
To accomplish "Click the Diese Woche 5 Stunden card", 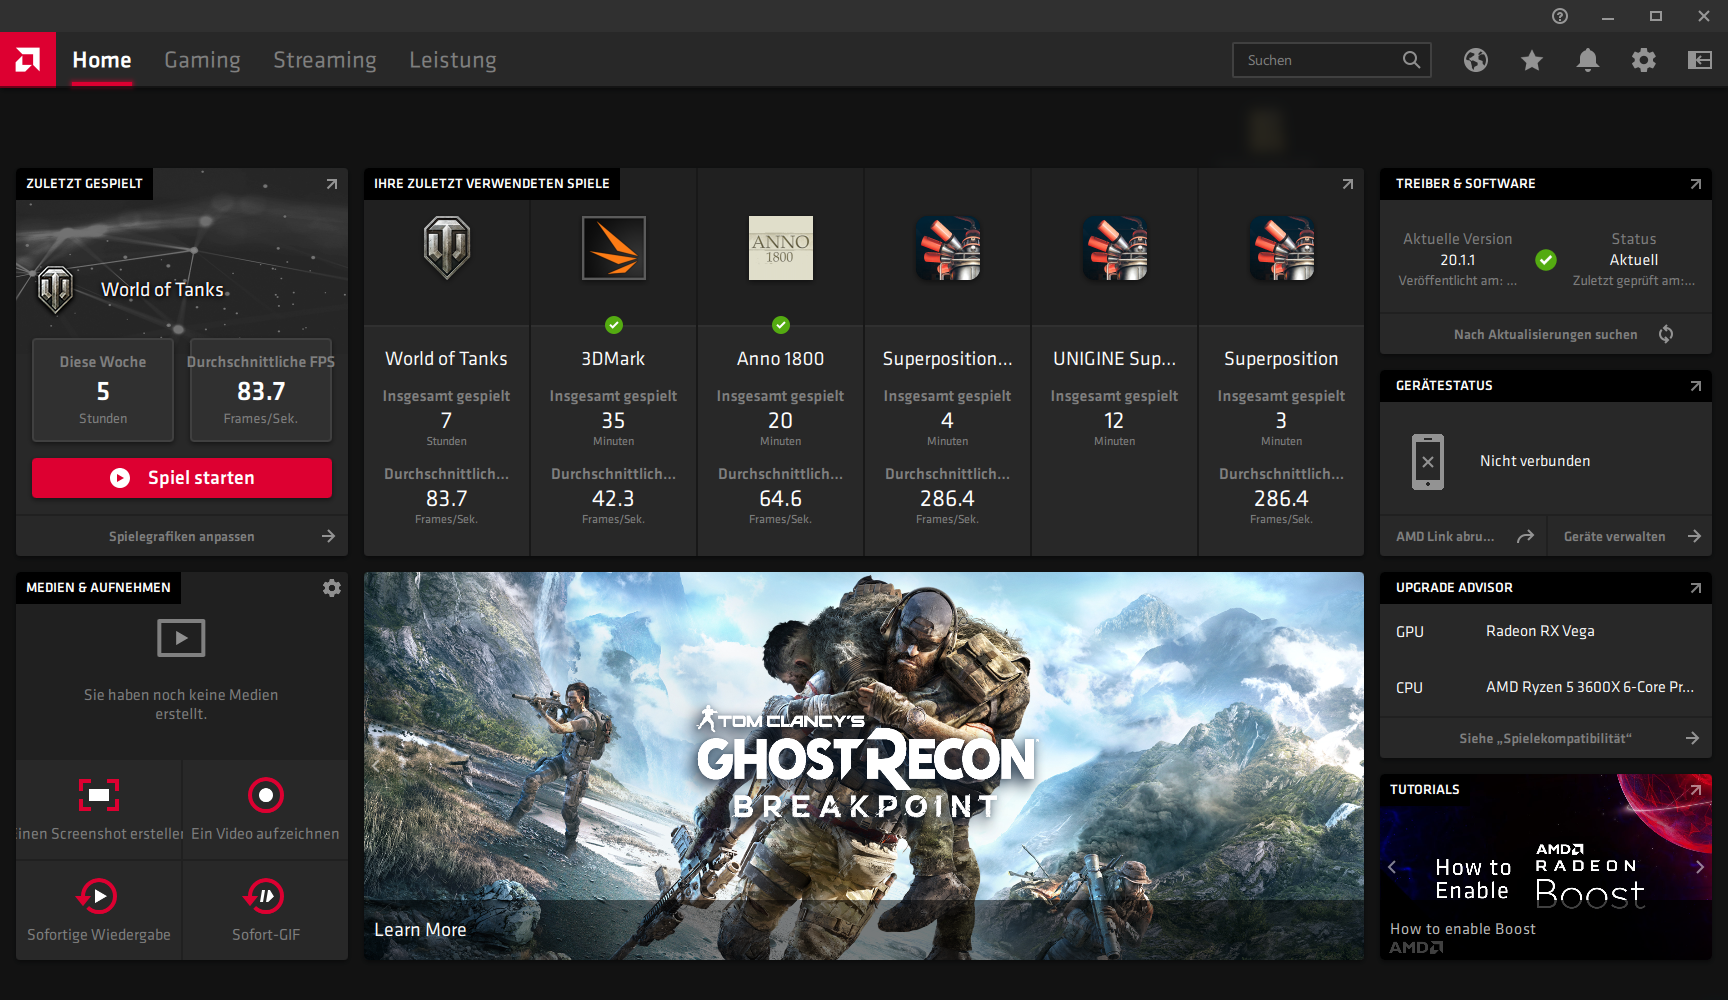I will [103, 390].
